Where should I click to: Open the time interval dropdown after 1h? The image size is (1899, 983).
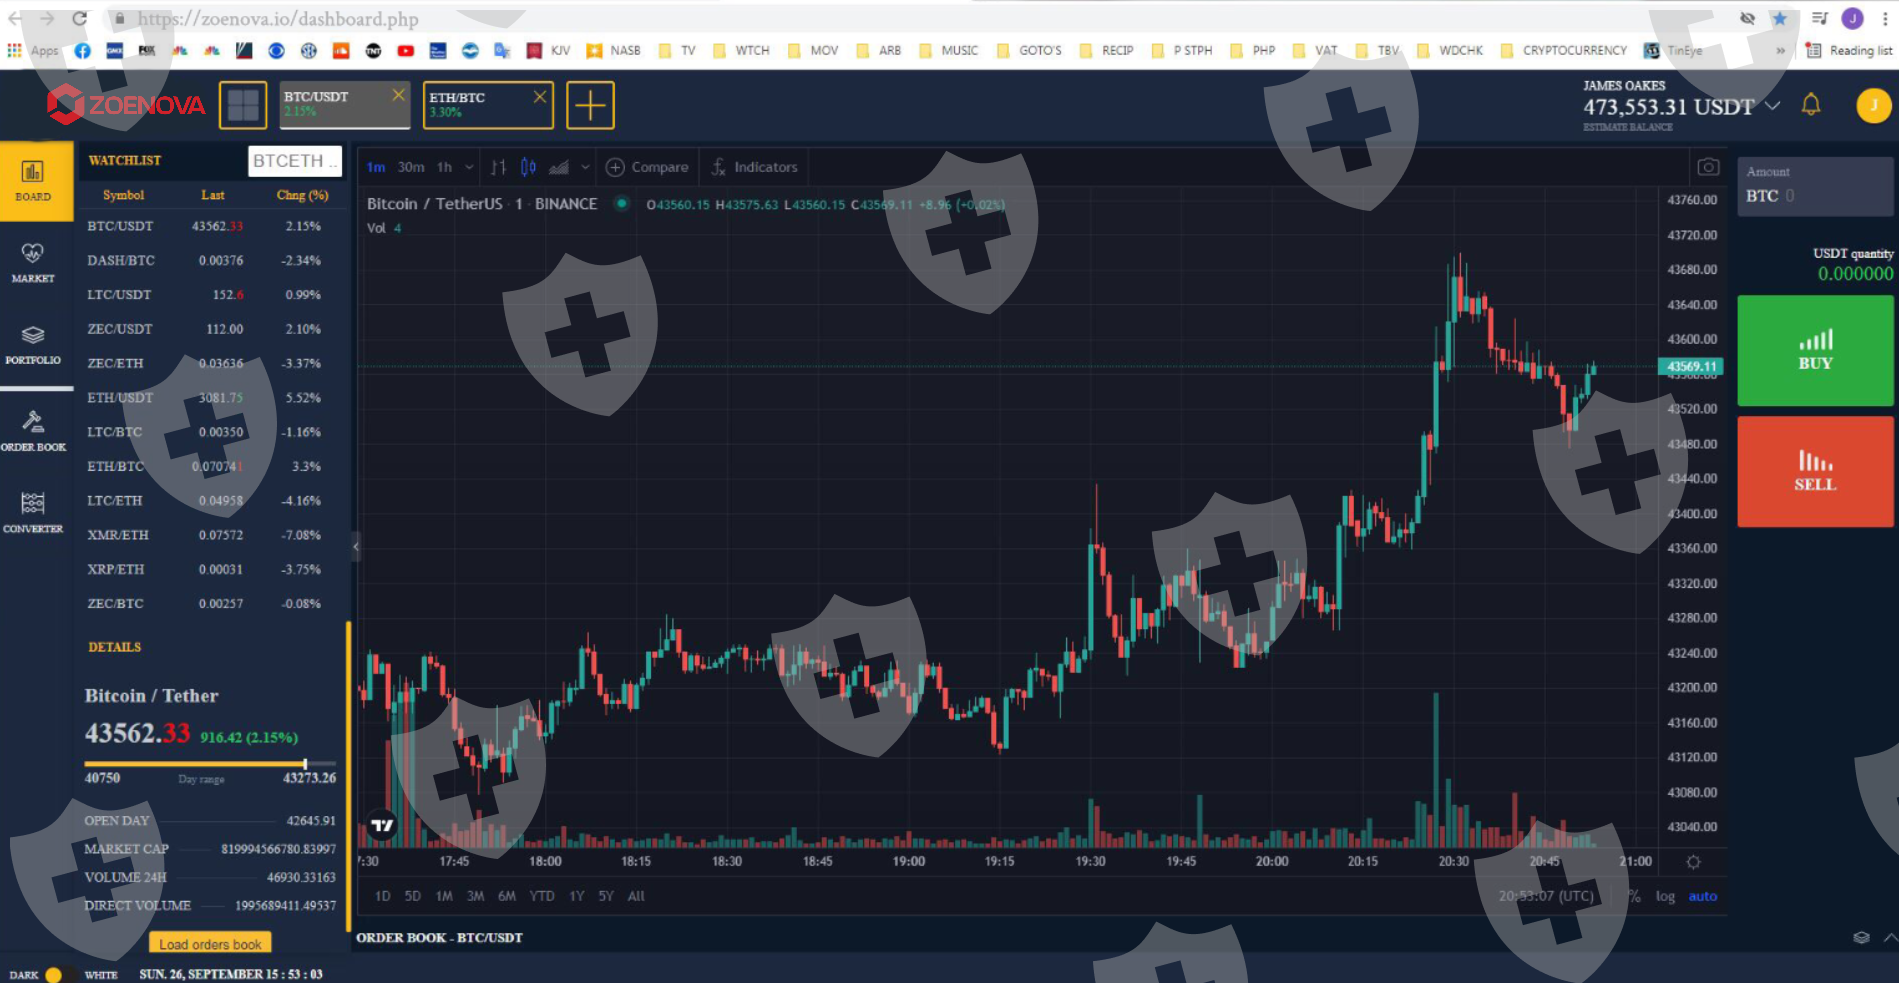(x=469, y=167)
